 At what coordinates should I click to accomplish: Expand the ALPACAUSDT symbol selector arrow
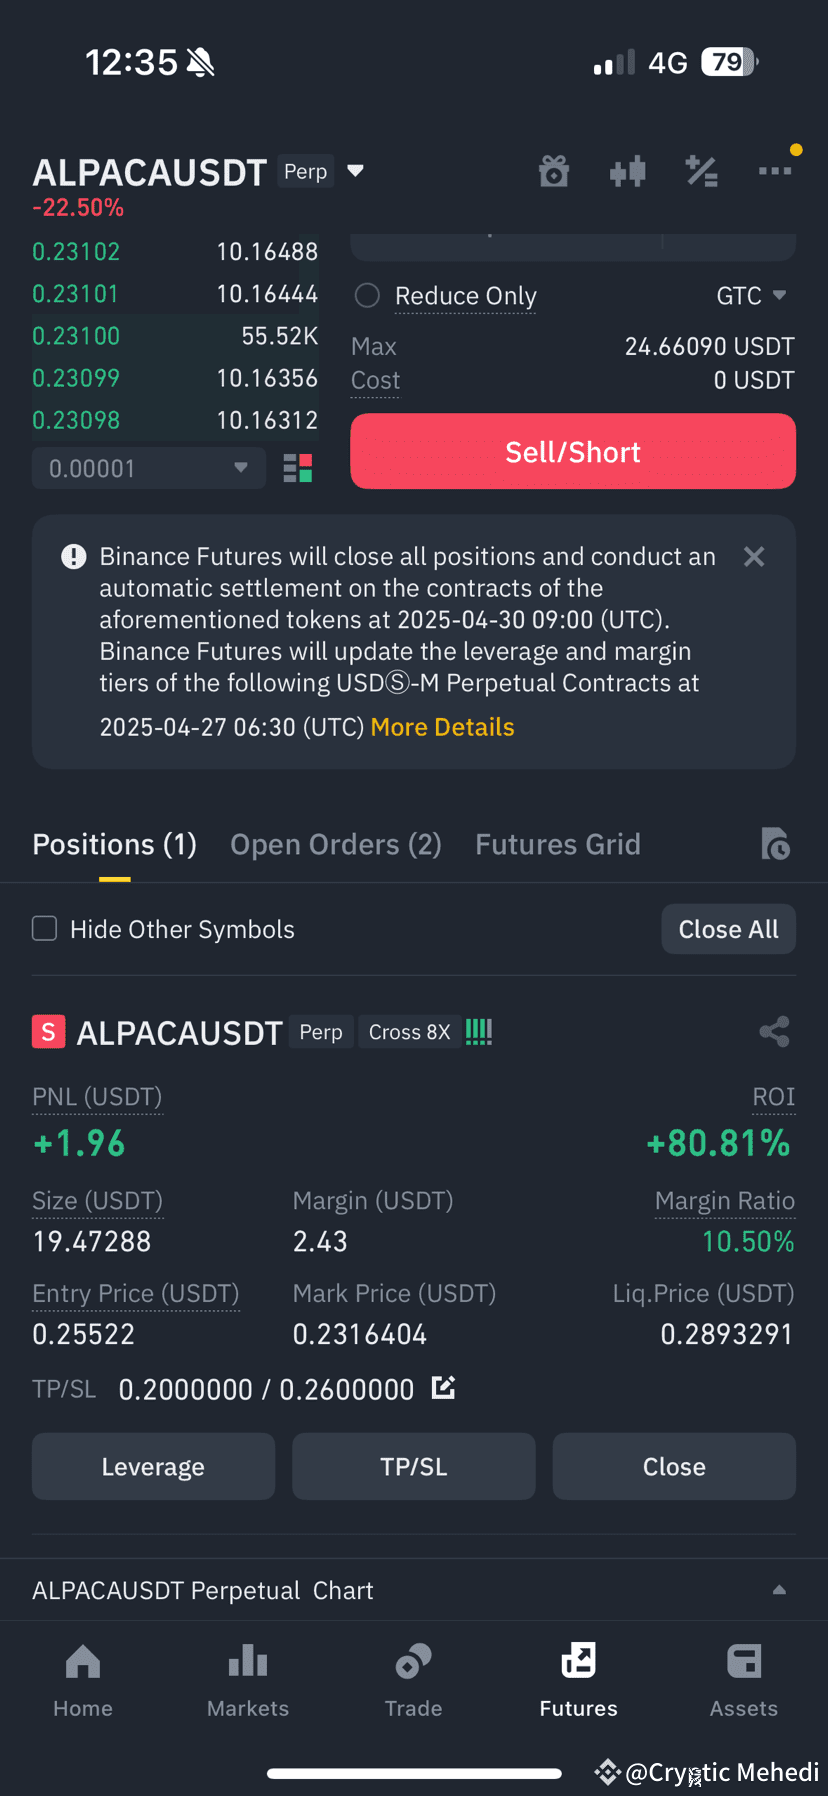tap(355, 171)
